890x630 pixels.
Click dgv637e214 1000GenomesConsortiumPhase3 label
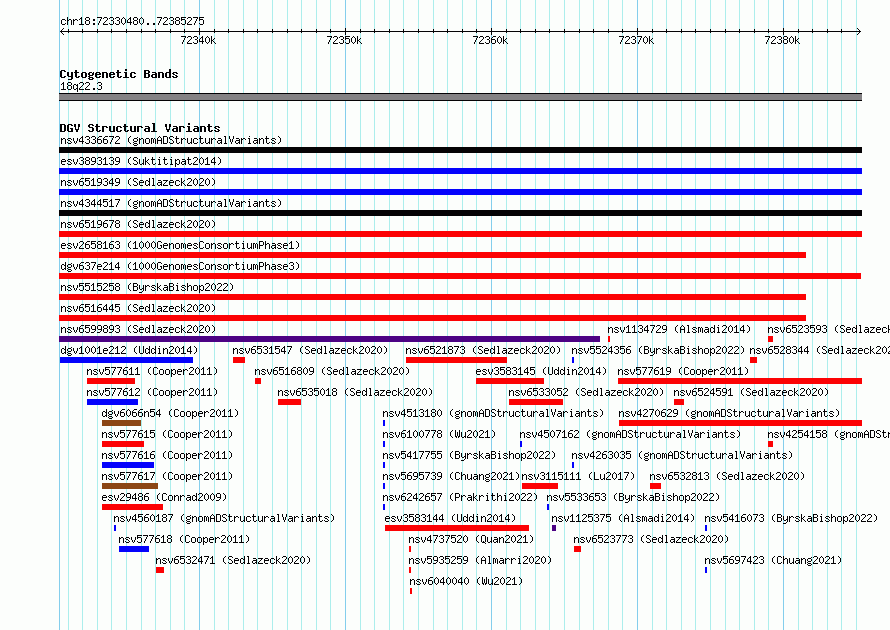click(180, 266)
